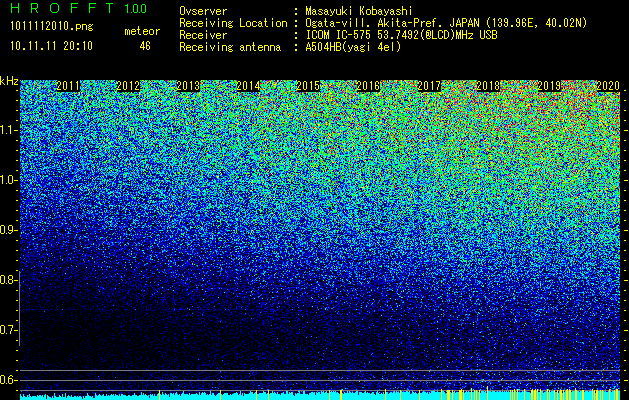Screen dimensions: 629x400
Task: Click the 2020 time marker
Action: pyautogui.click(x=608, y=86)
